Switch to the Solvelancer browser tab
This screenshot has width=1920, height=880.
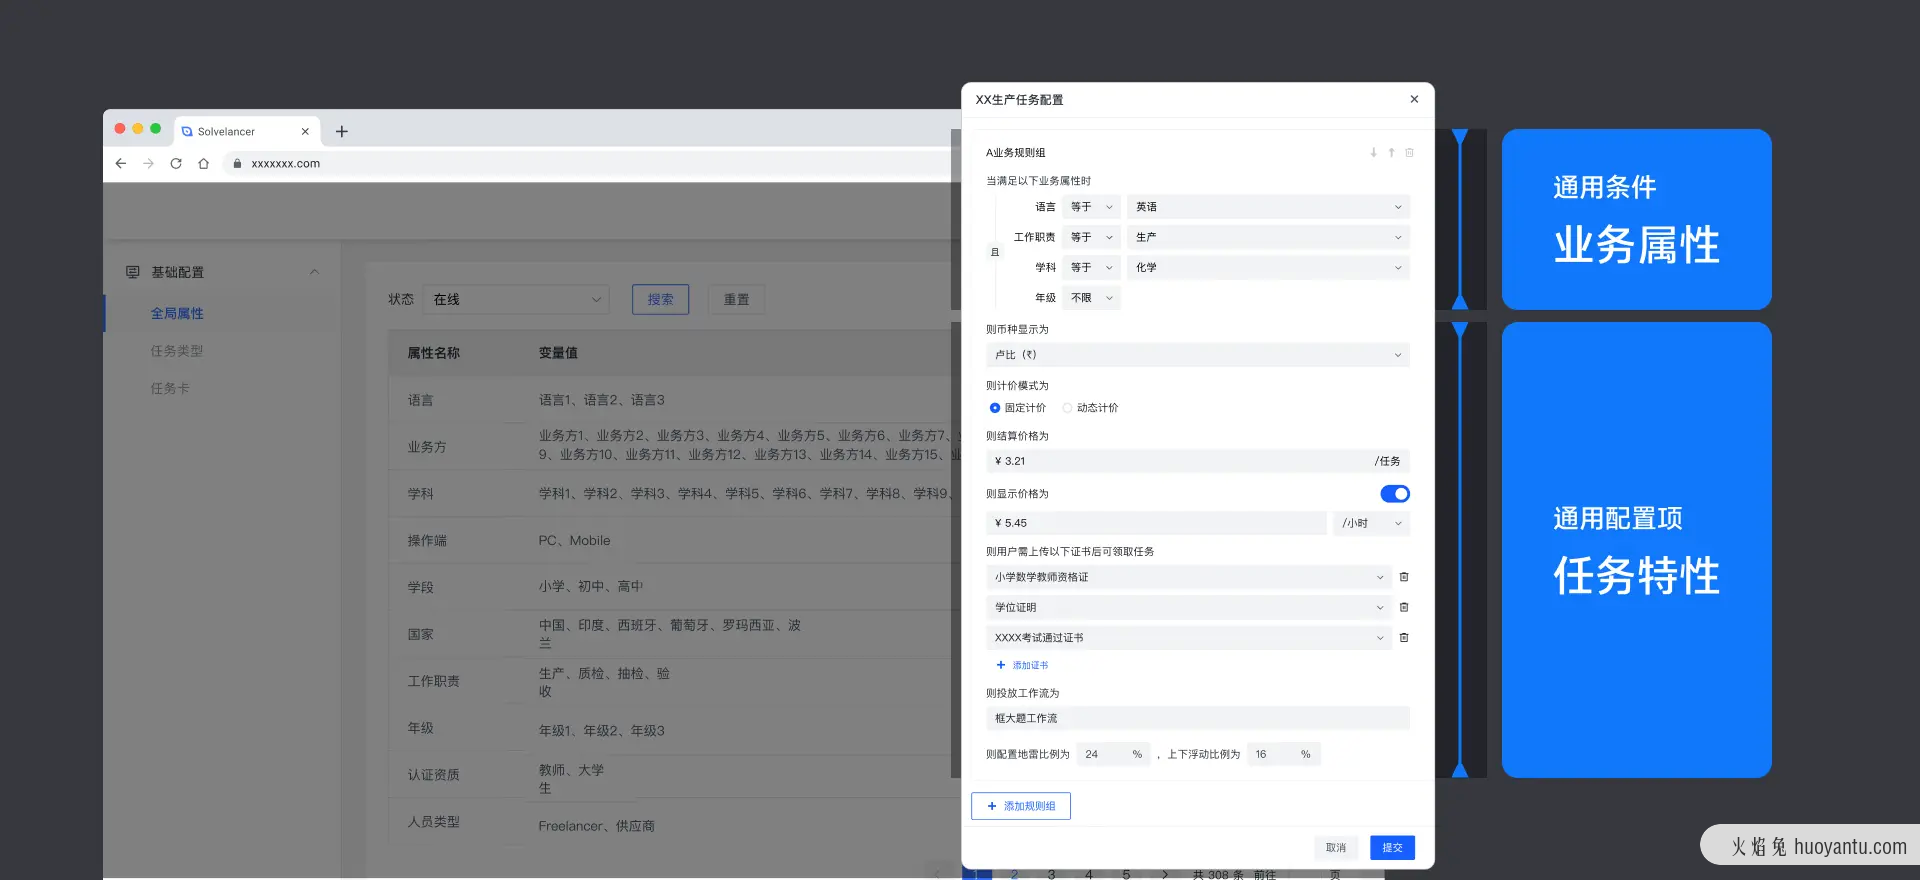(x=246, y=131)
